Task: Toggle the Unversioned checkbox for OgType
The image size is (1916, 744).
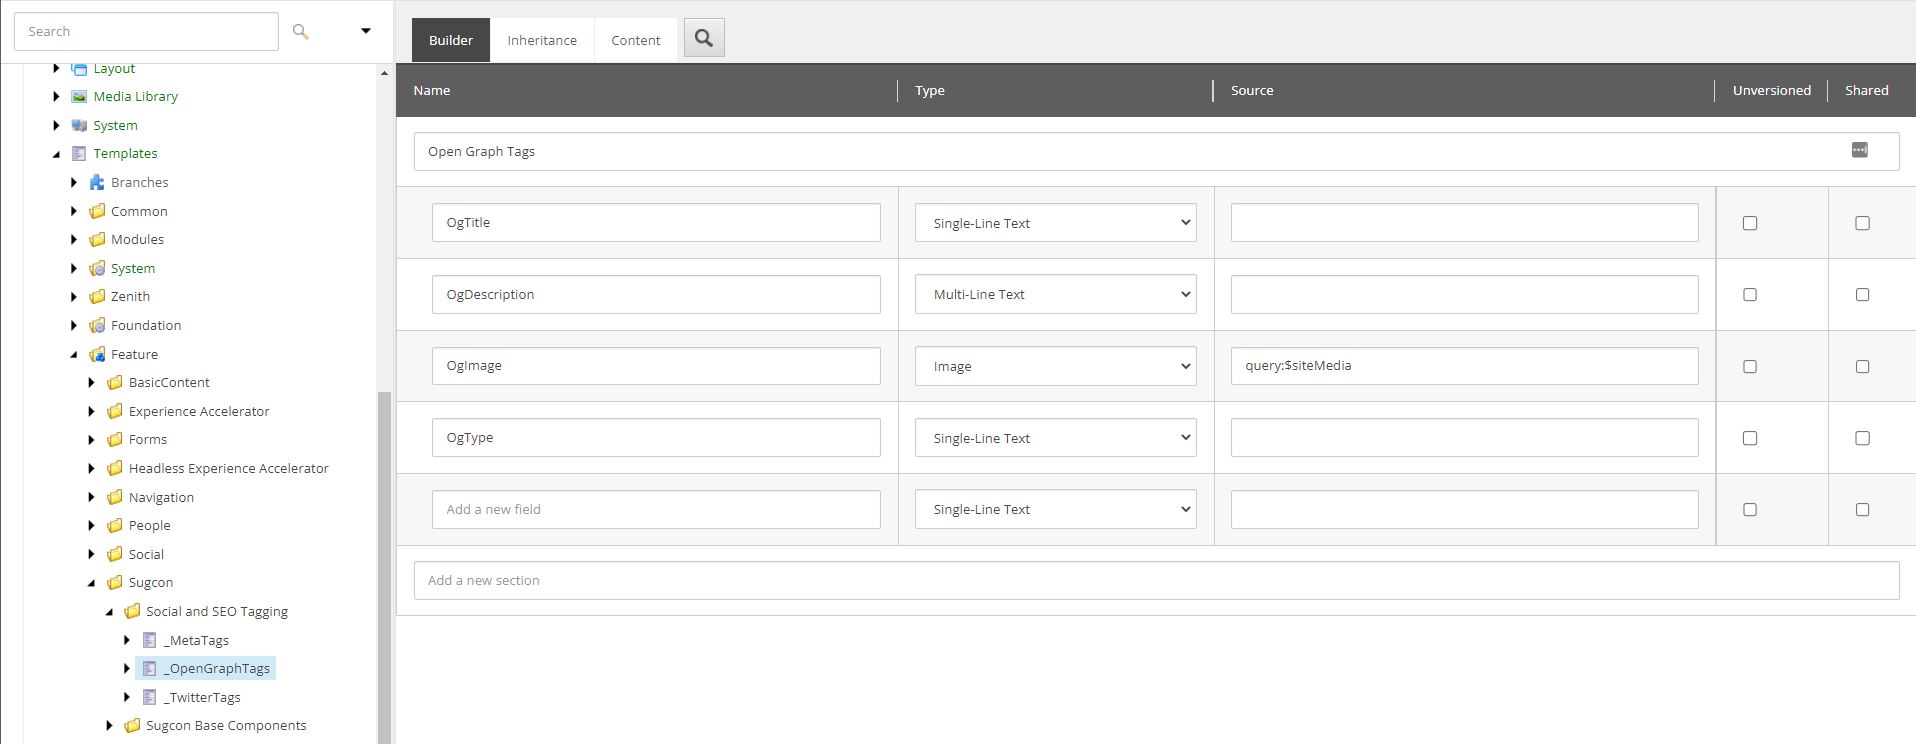Action: [1749, 438]
